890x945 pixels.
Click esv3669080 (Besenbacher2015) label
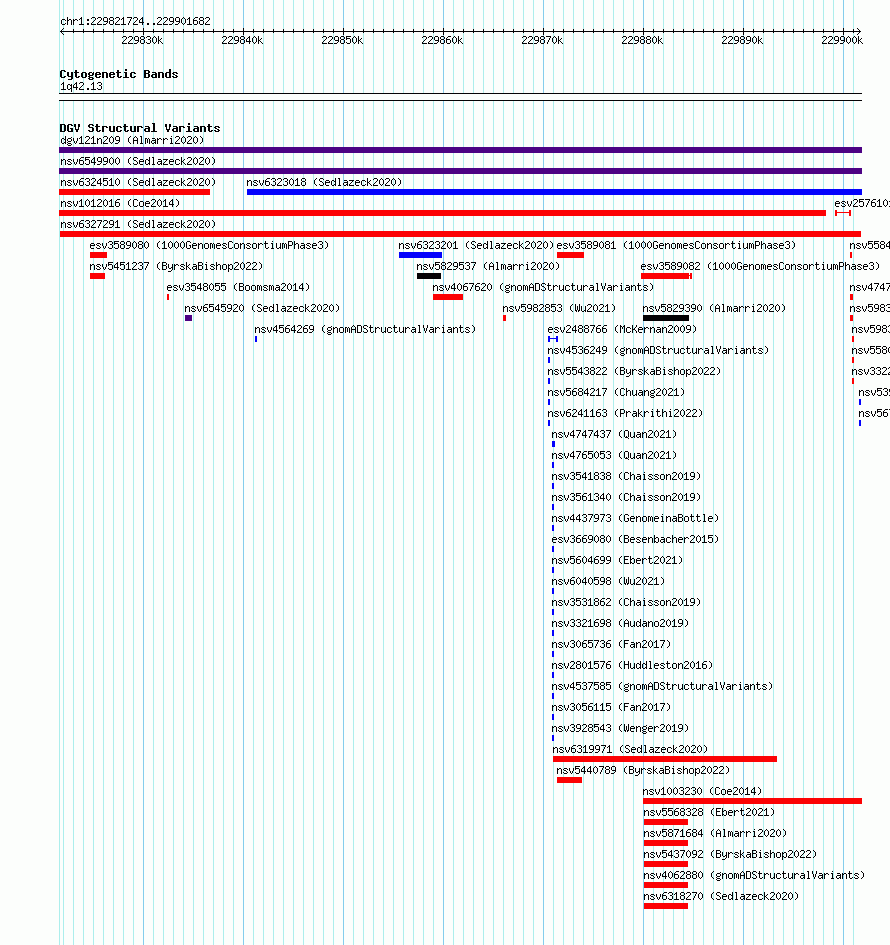coord(635,541)
